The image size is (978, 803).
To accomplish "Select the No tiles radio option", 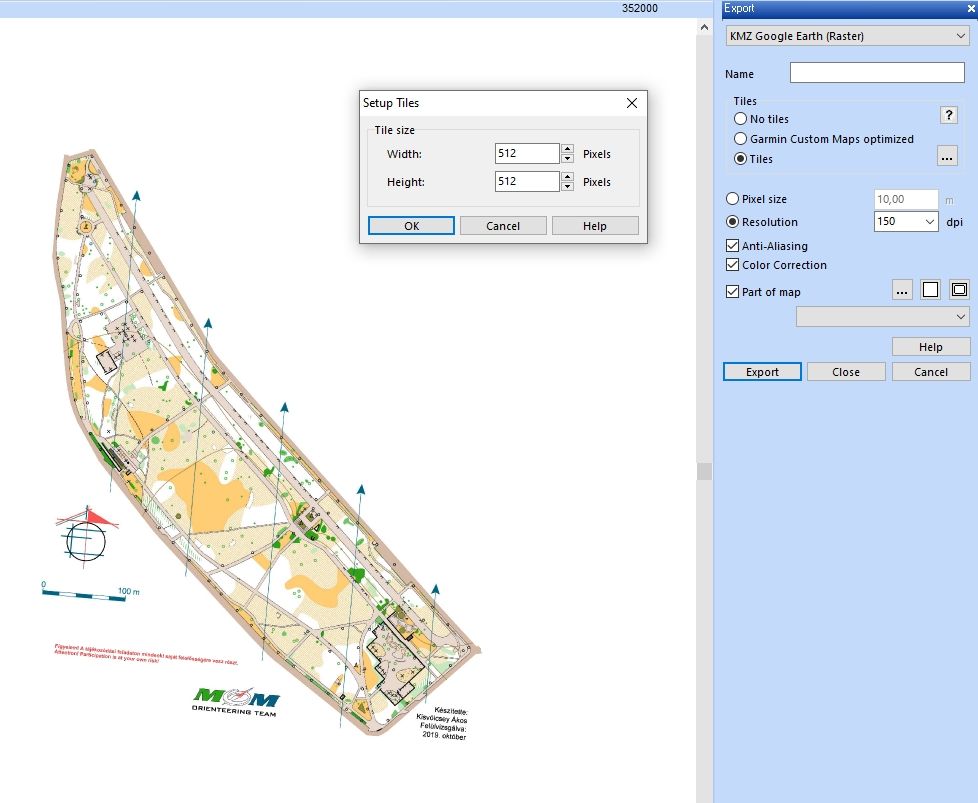I will (x=741, y=119).
